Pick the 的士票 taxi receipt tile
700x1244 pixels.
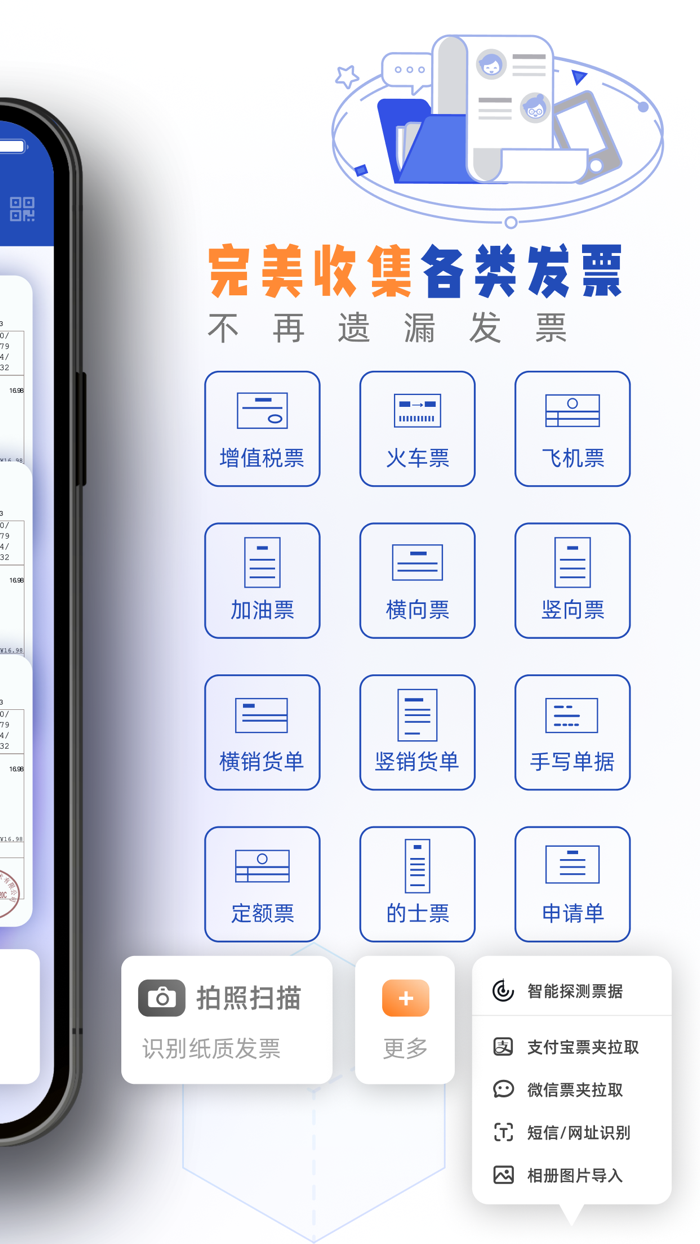(417, 885)
